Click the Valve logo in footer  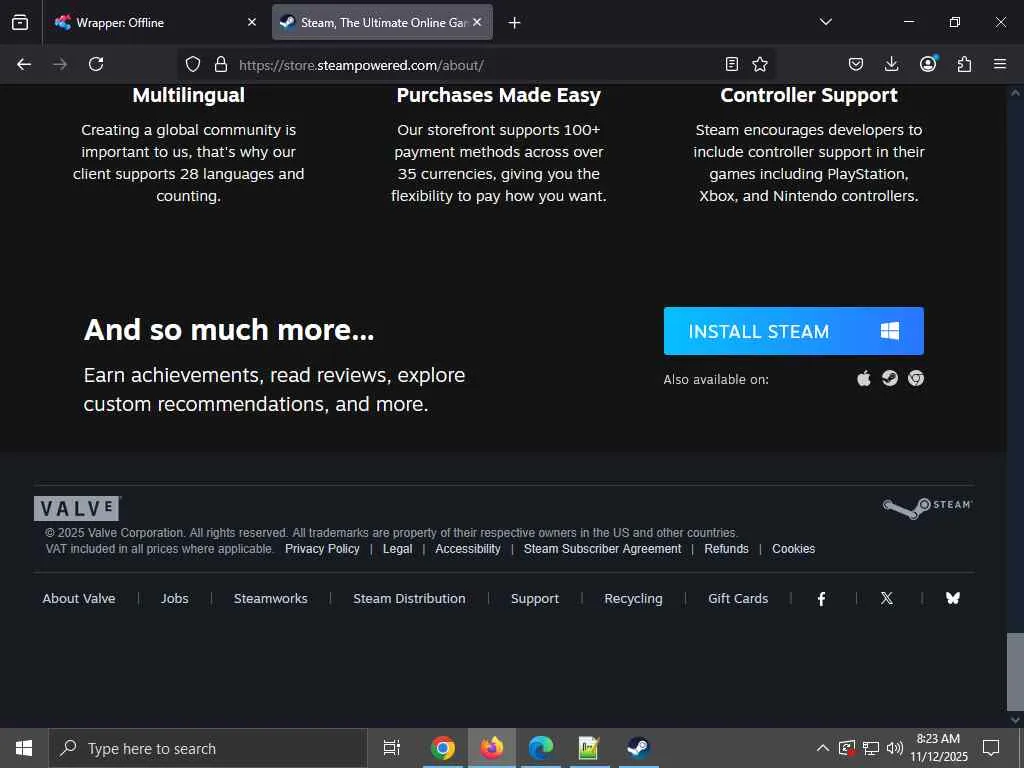(77, 508)
